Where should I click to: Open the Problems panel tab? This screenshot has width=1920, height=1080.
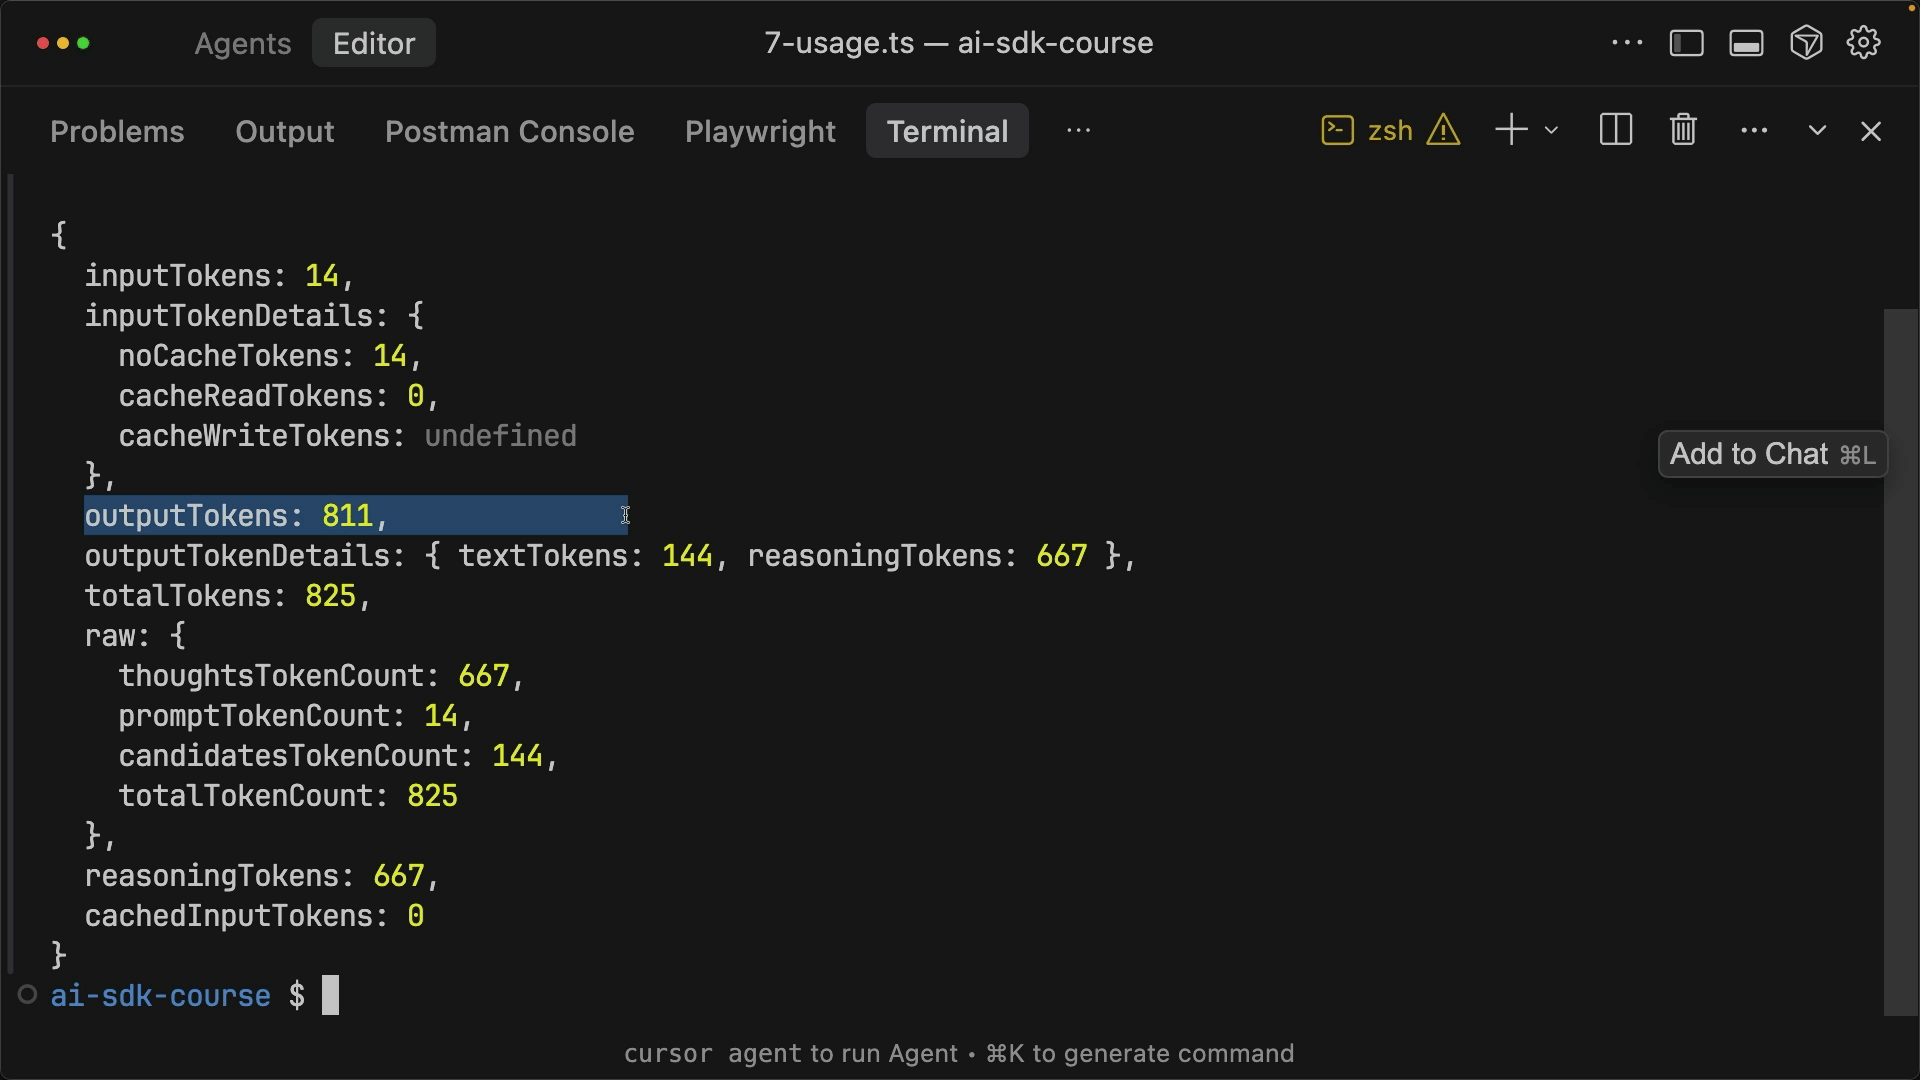117,131
